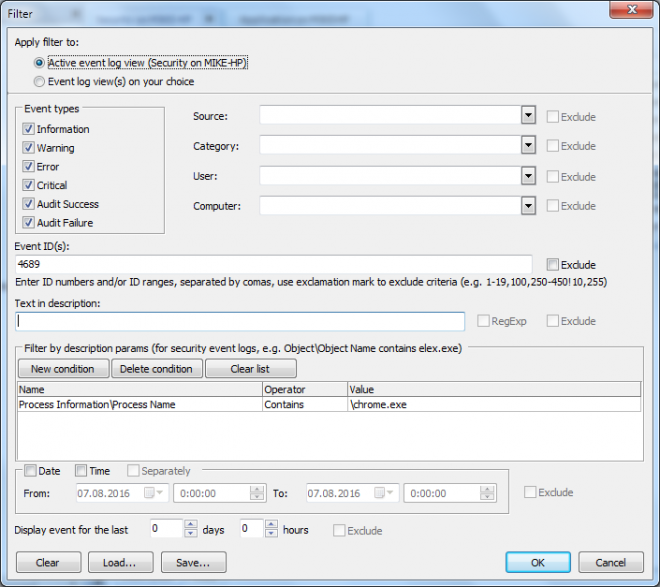Enable the RegExp checkbox

(483, 321)
